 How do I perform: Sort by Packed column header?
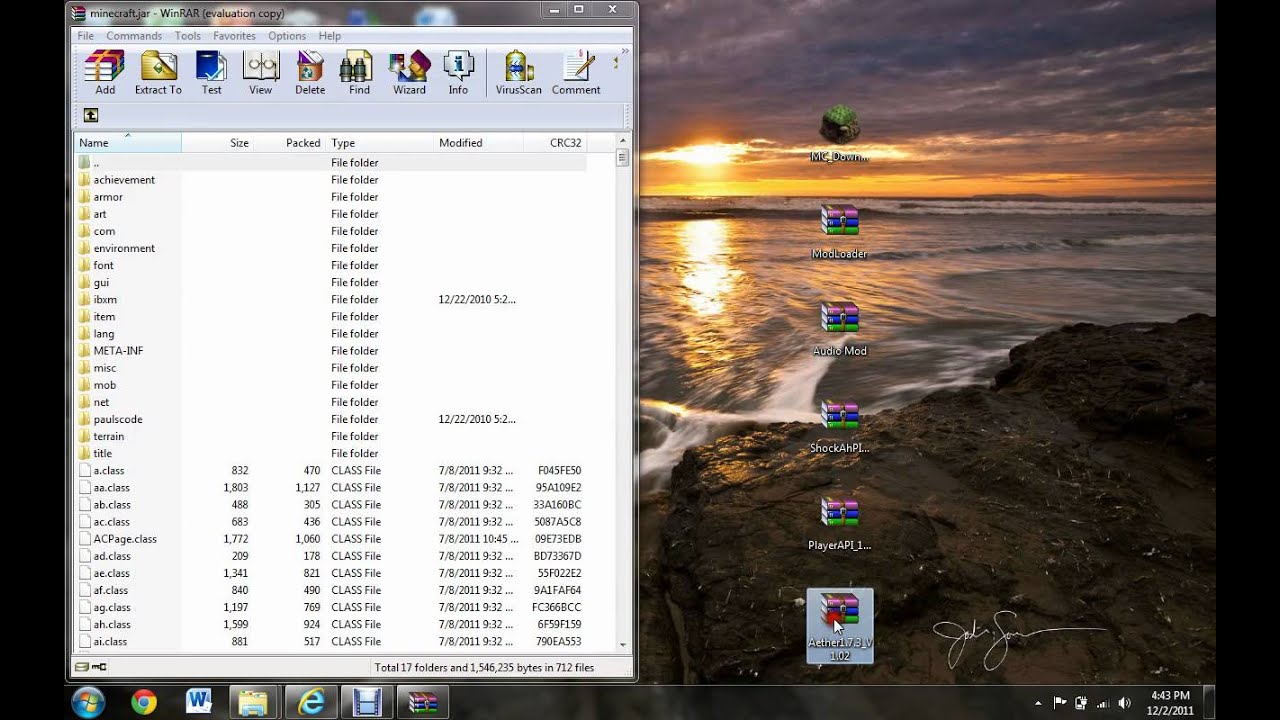(x=290, y=143)
